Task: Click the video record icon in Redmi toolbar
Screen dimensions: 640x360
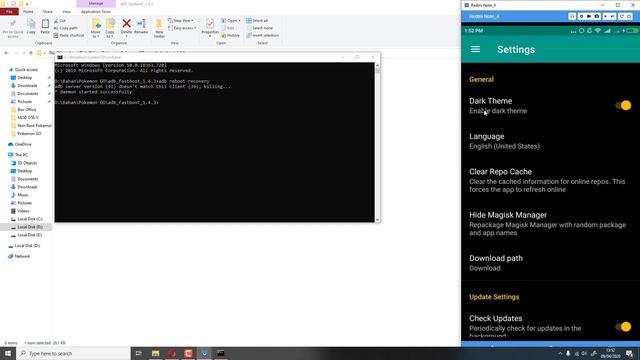Action: coord(589,16)
